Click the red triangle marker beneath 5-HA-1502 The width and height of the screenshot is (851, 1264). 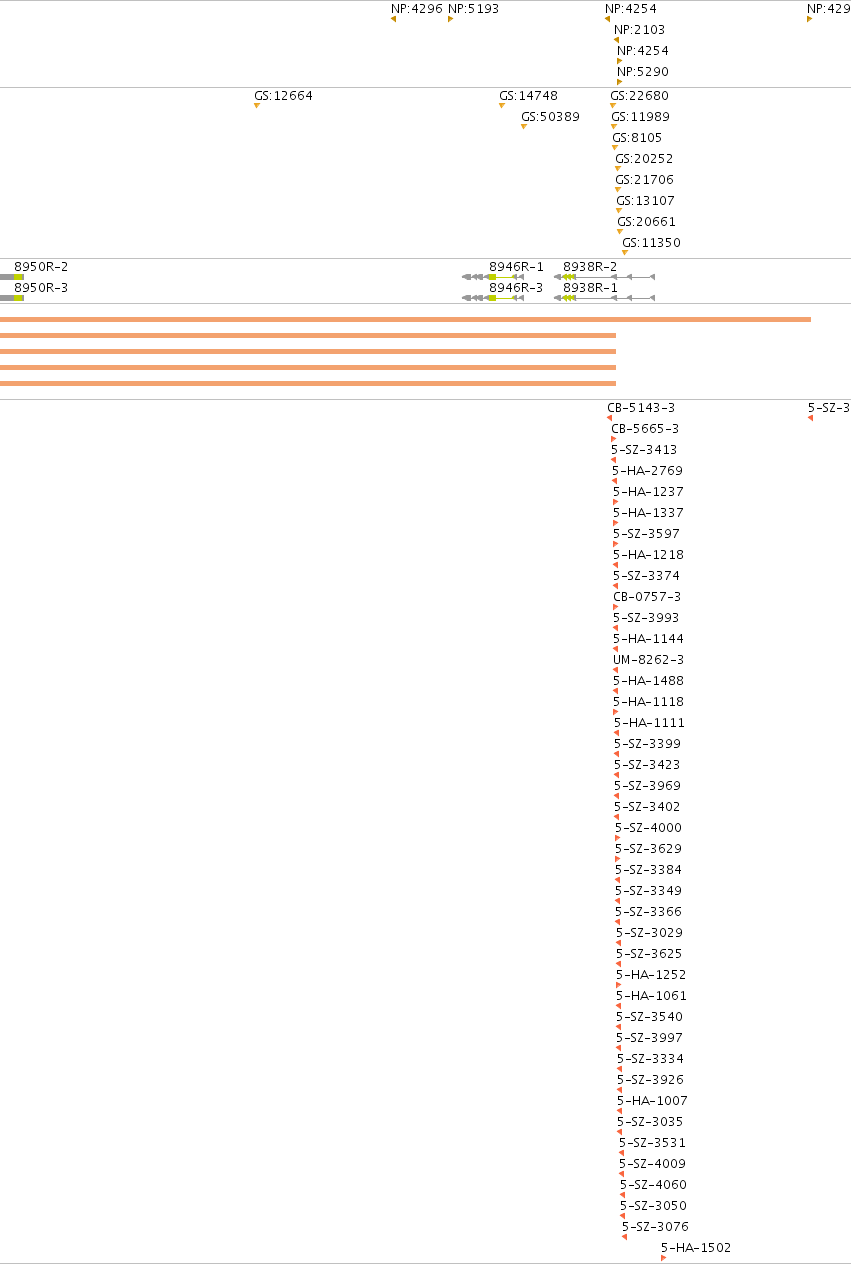tap(663, 1258)
